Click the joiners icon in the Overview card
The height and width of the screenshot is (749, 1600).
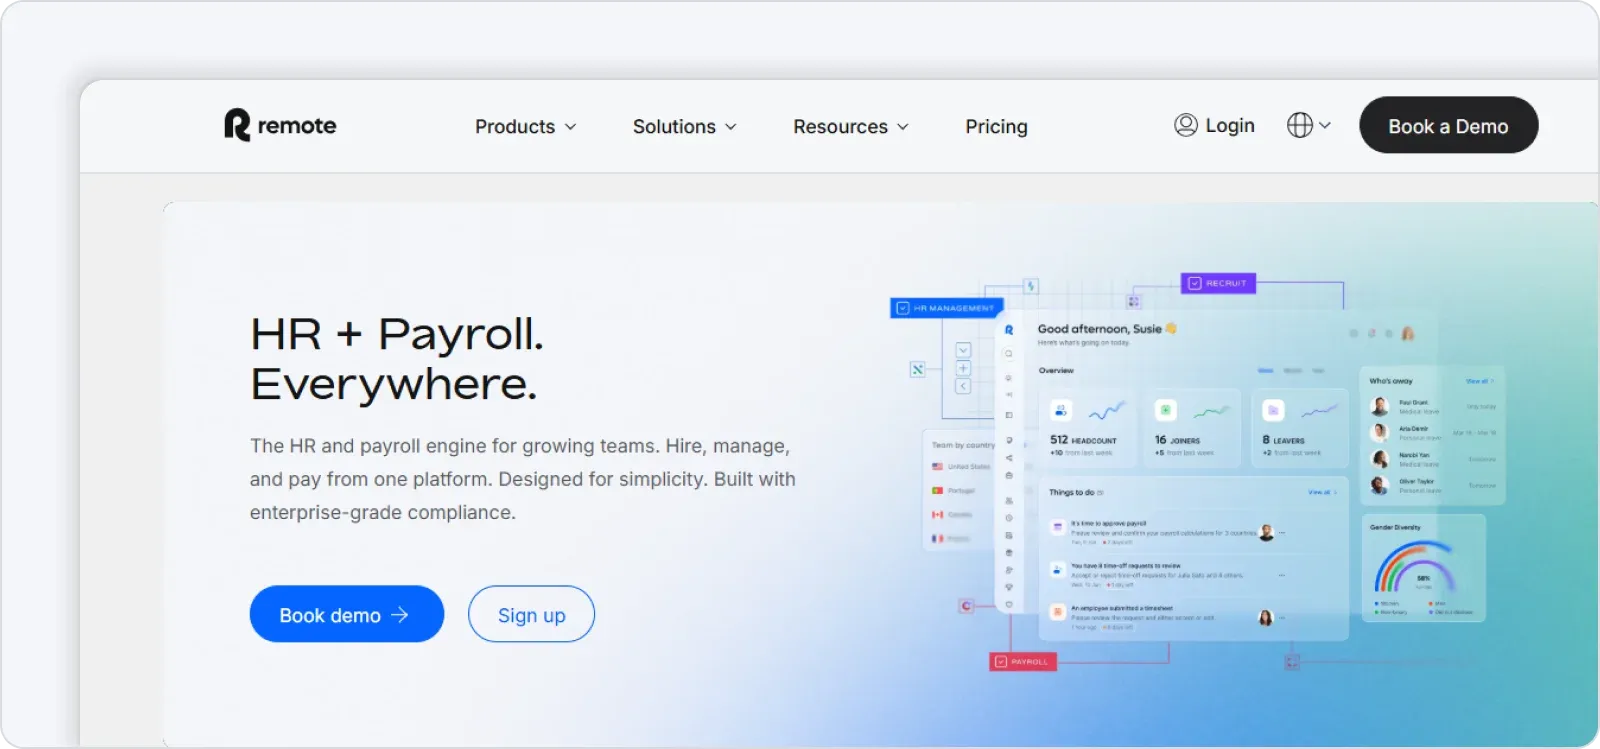tap(1165, 410)
